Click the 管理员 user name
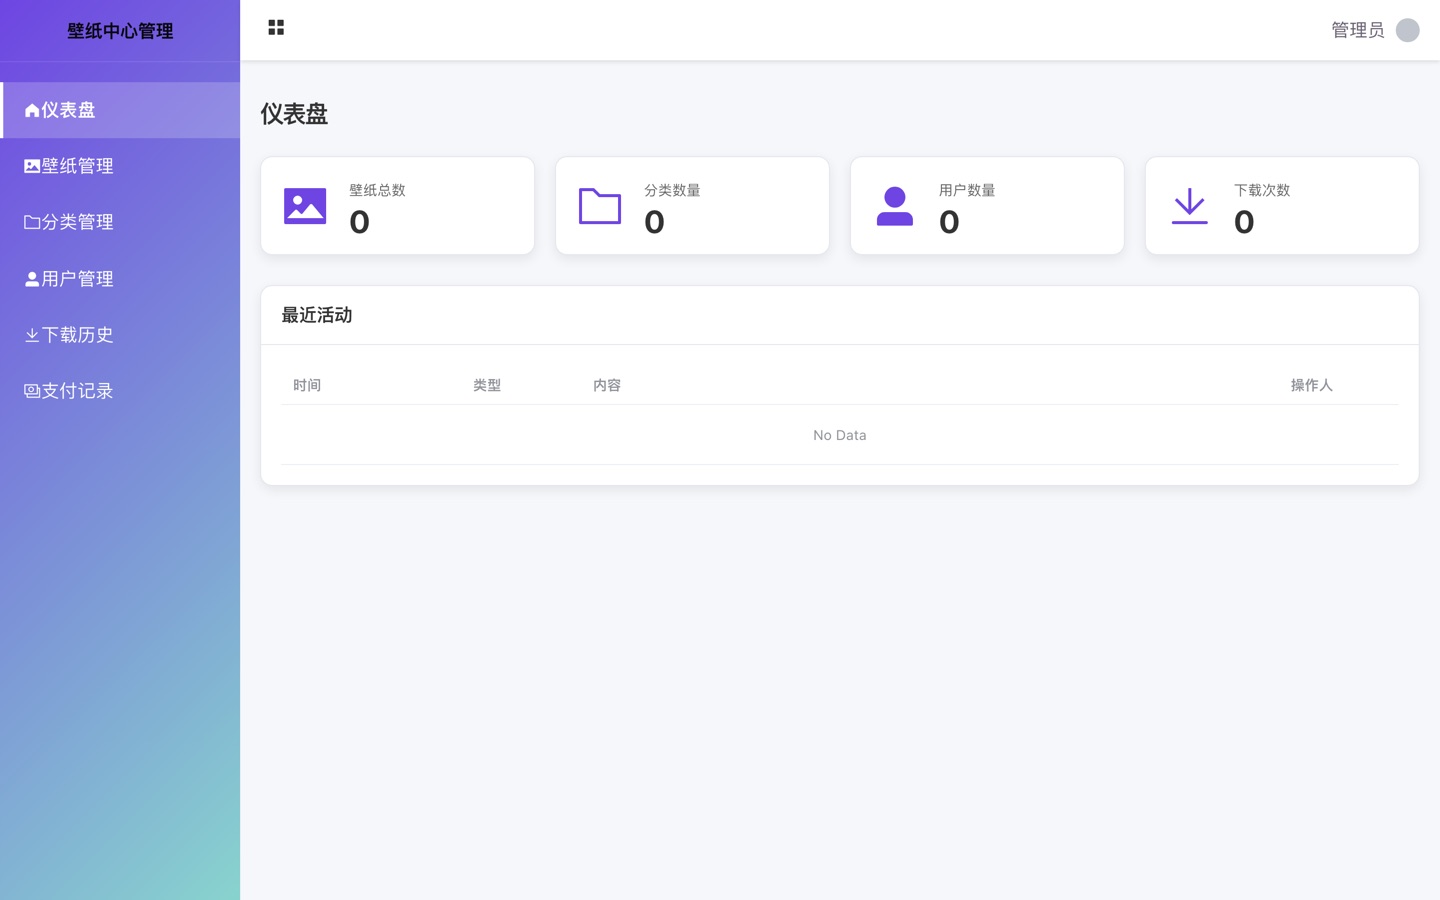The image size is (1440, 900). 1358,30
